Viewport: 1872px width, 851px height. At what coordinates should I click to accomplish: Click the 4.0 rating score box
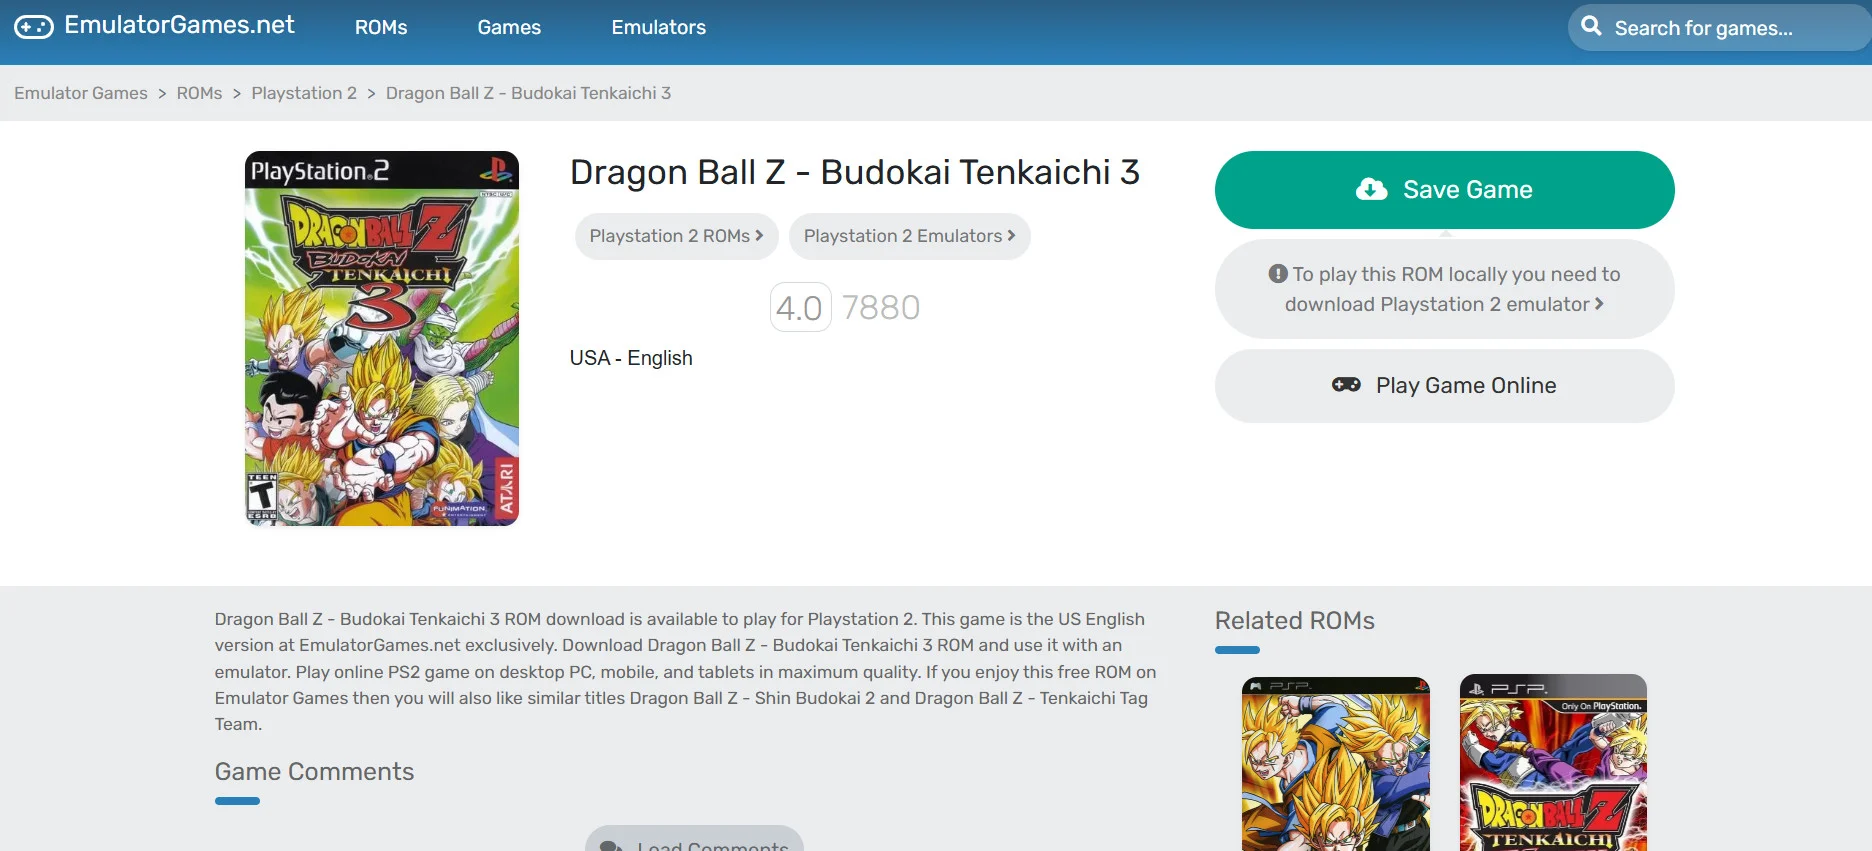(800, 307)
